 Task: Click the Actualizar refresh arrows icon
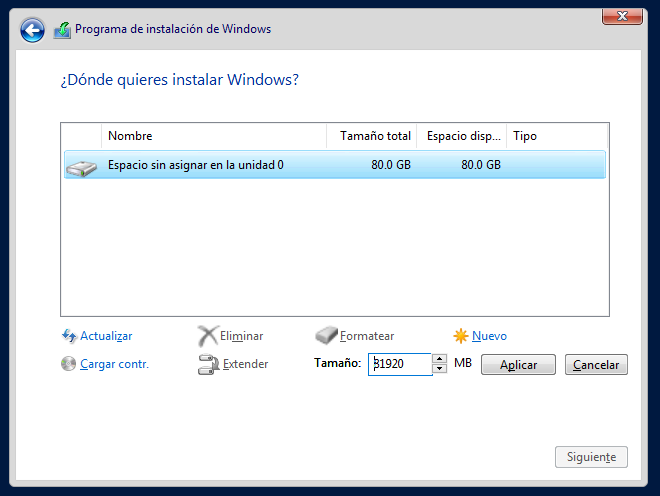click(69, 336)
